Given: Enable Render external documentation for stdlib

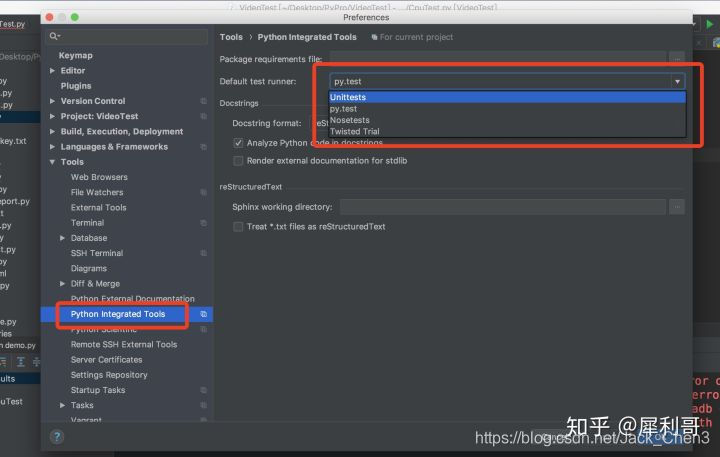Looking at the screenshot, I should click(x=238, y=161).
